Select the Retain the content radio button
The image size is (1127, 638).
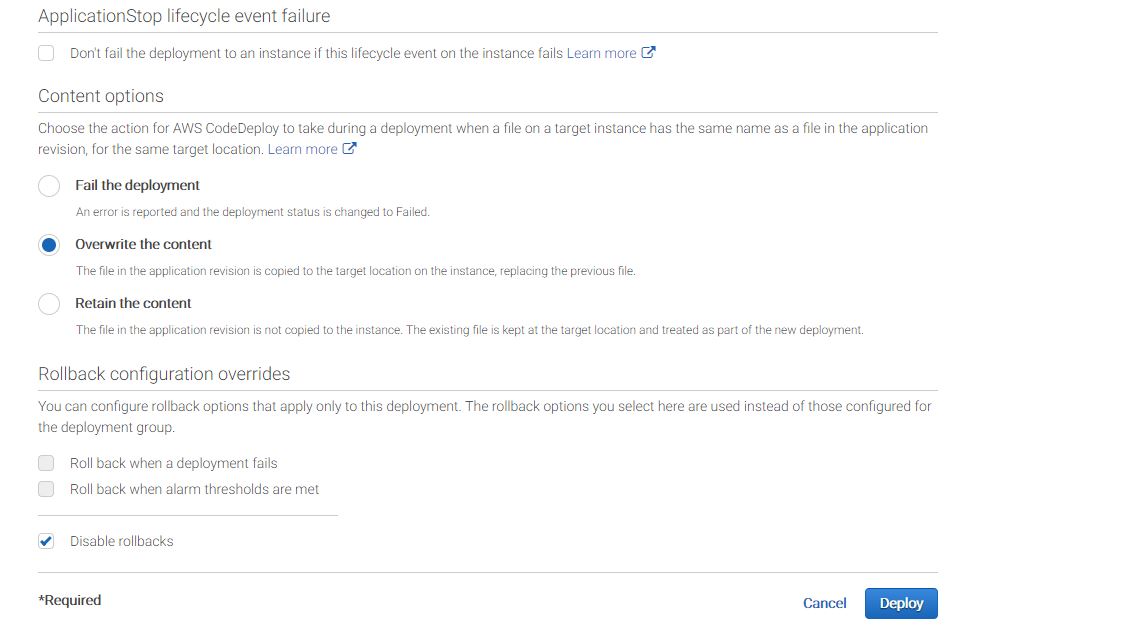[49, 304]
